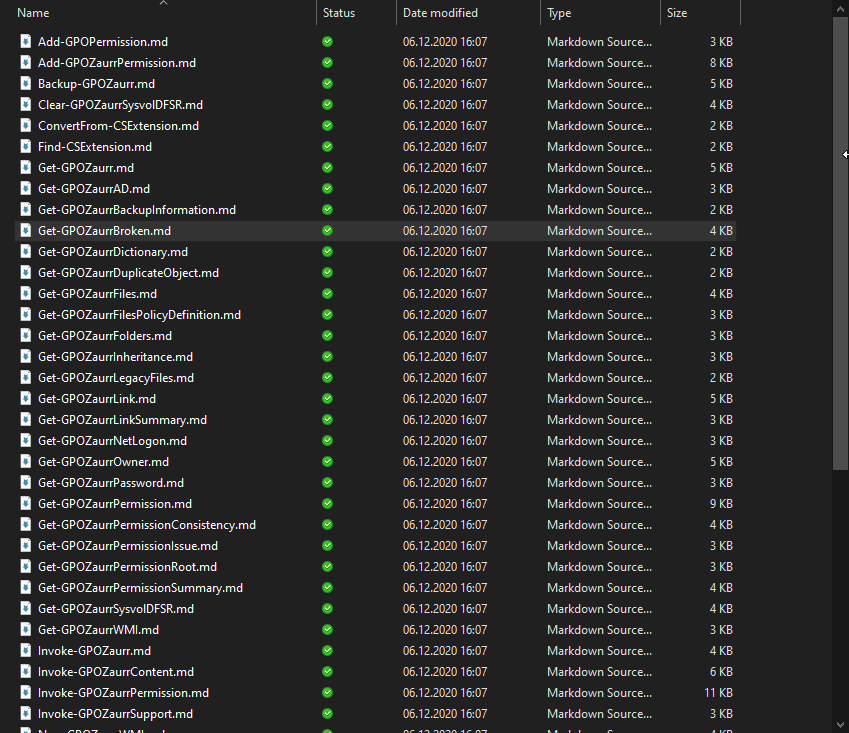Image resolution: width=849 pixels, height=733 pixels.
Task: Click the green sync status icon for Backup-GPOZaurr.md
Action: pos(328,84)
